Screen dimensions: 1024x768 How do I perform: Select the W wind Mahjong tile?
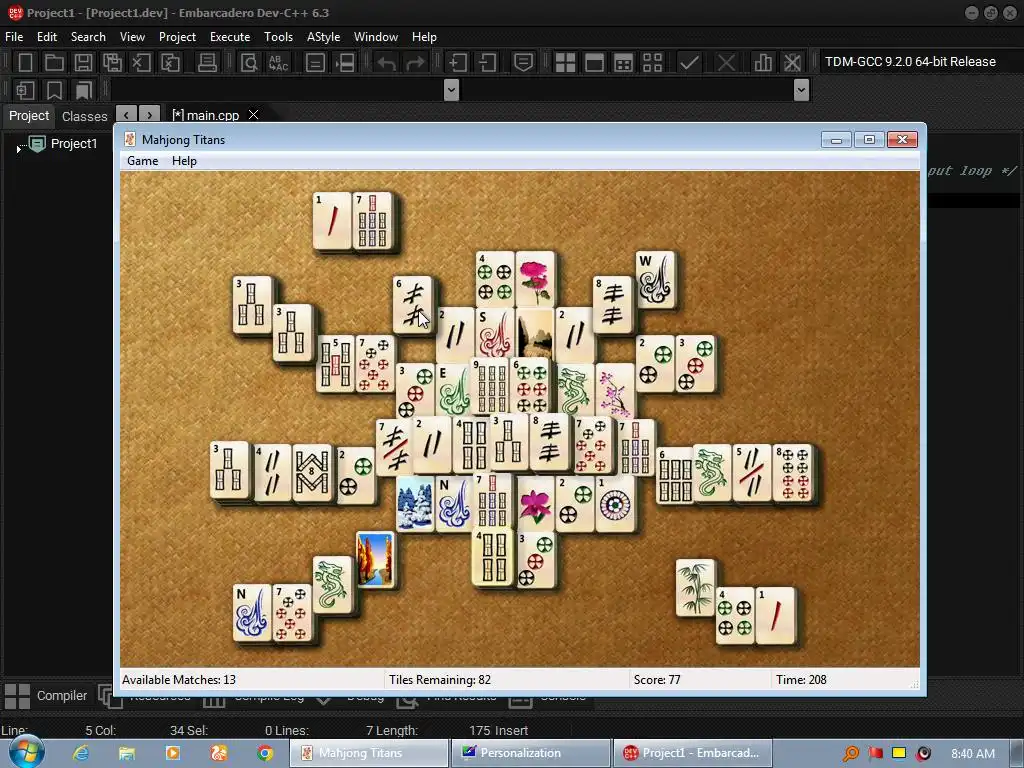[654, 280]
